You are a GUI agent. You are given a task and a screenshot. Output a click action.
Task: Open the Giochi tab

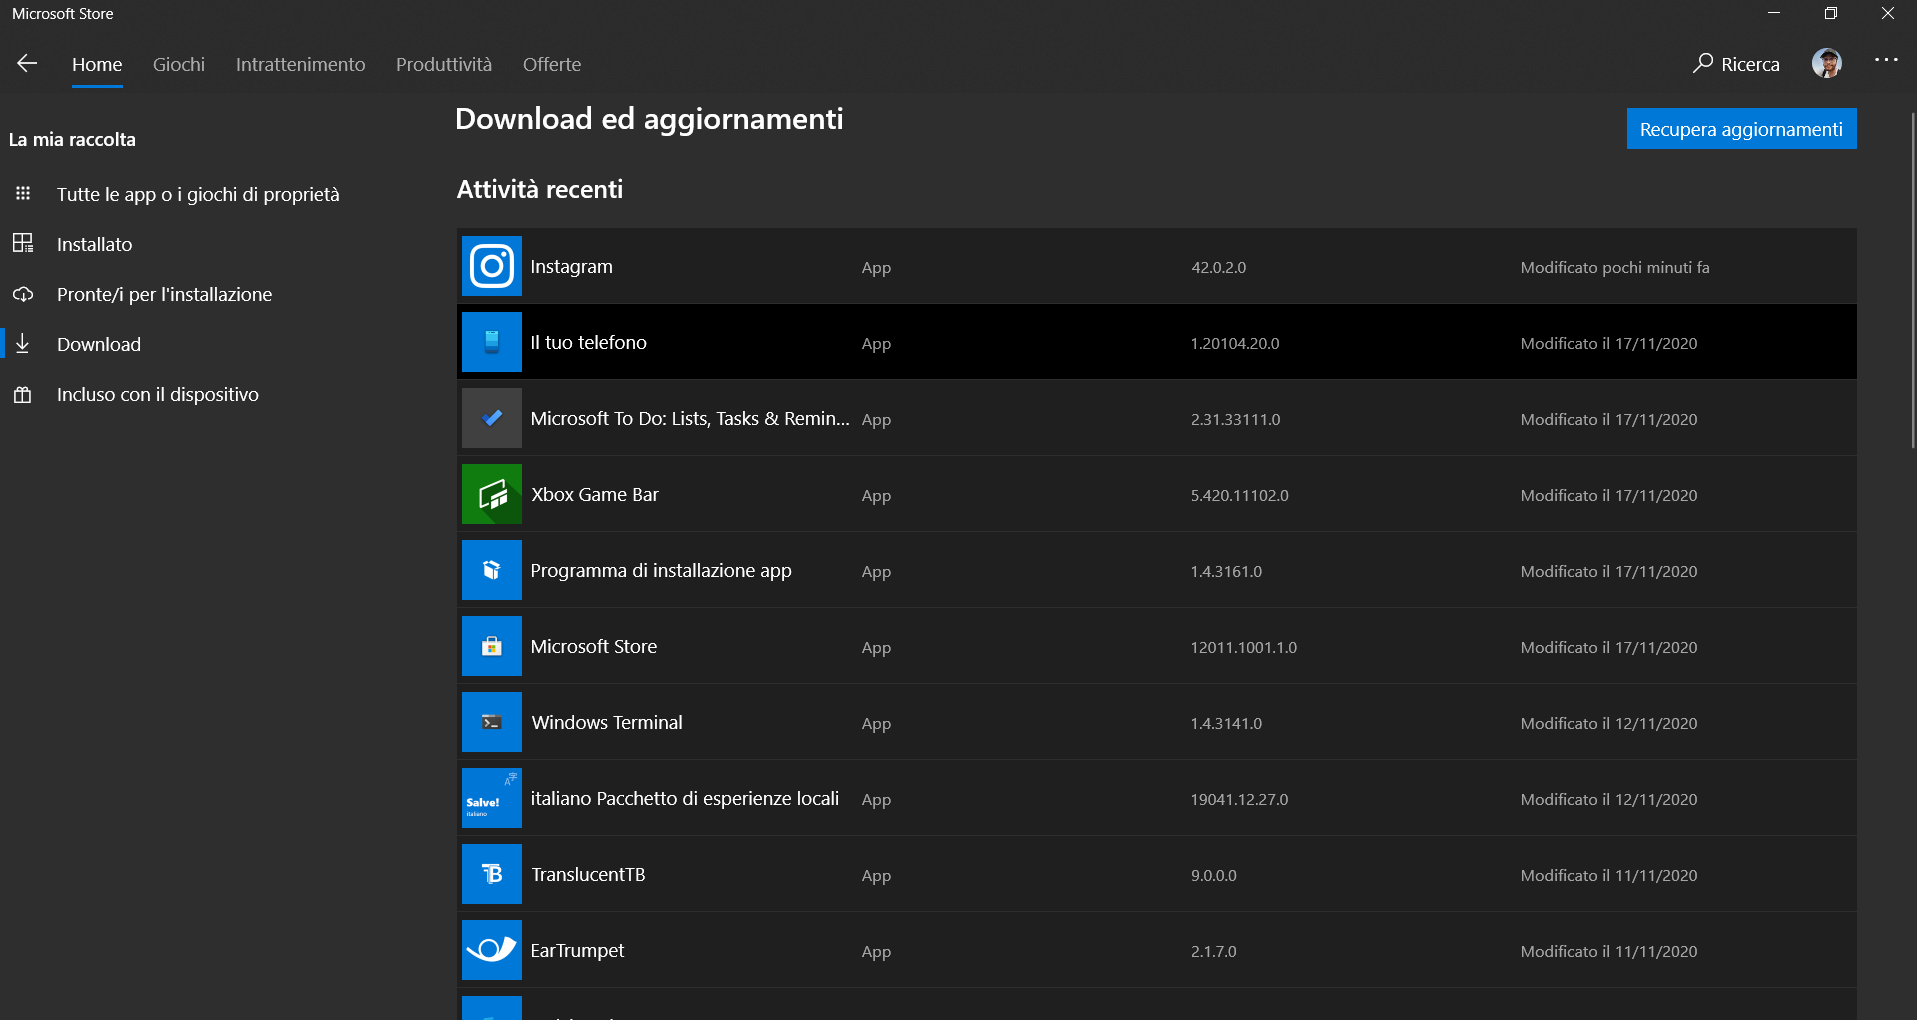tap(179, 64)
